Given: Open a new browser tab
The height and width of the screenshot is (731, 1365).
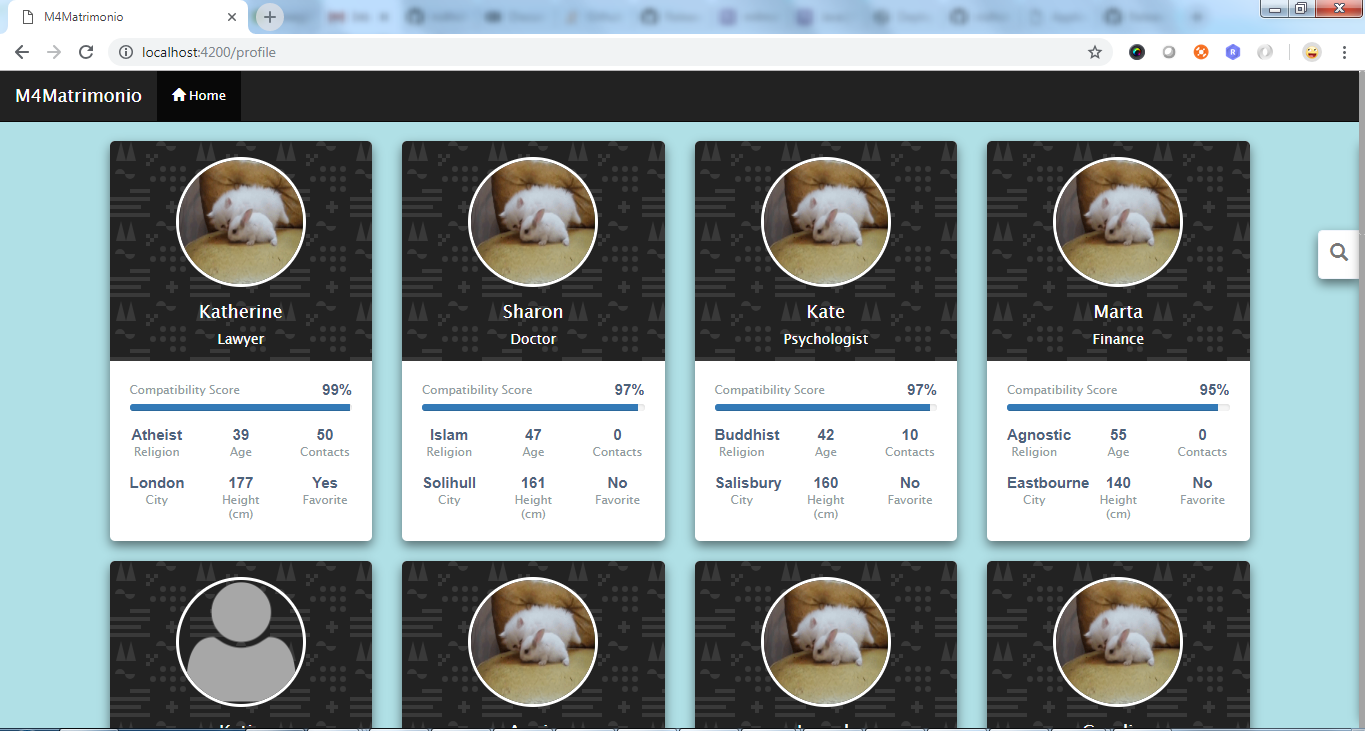Looking at the screenshot, I should (x=270, y=17).
